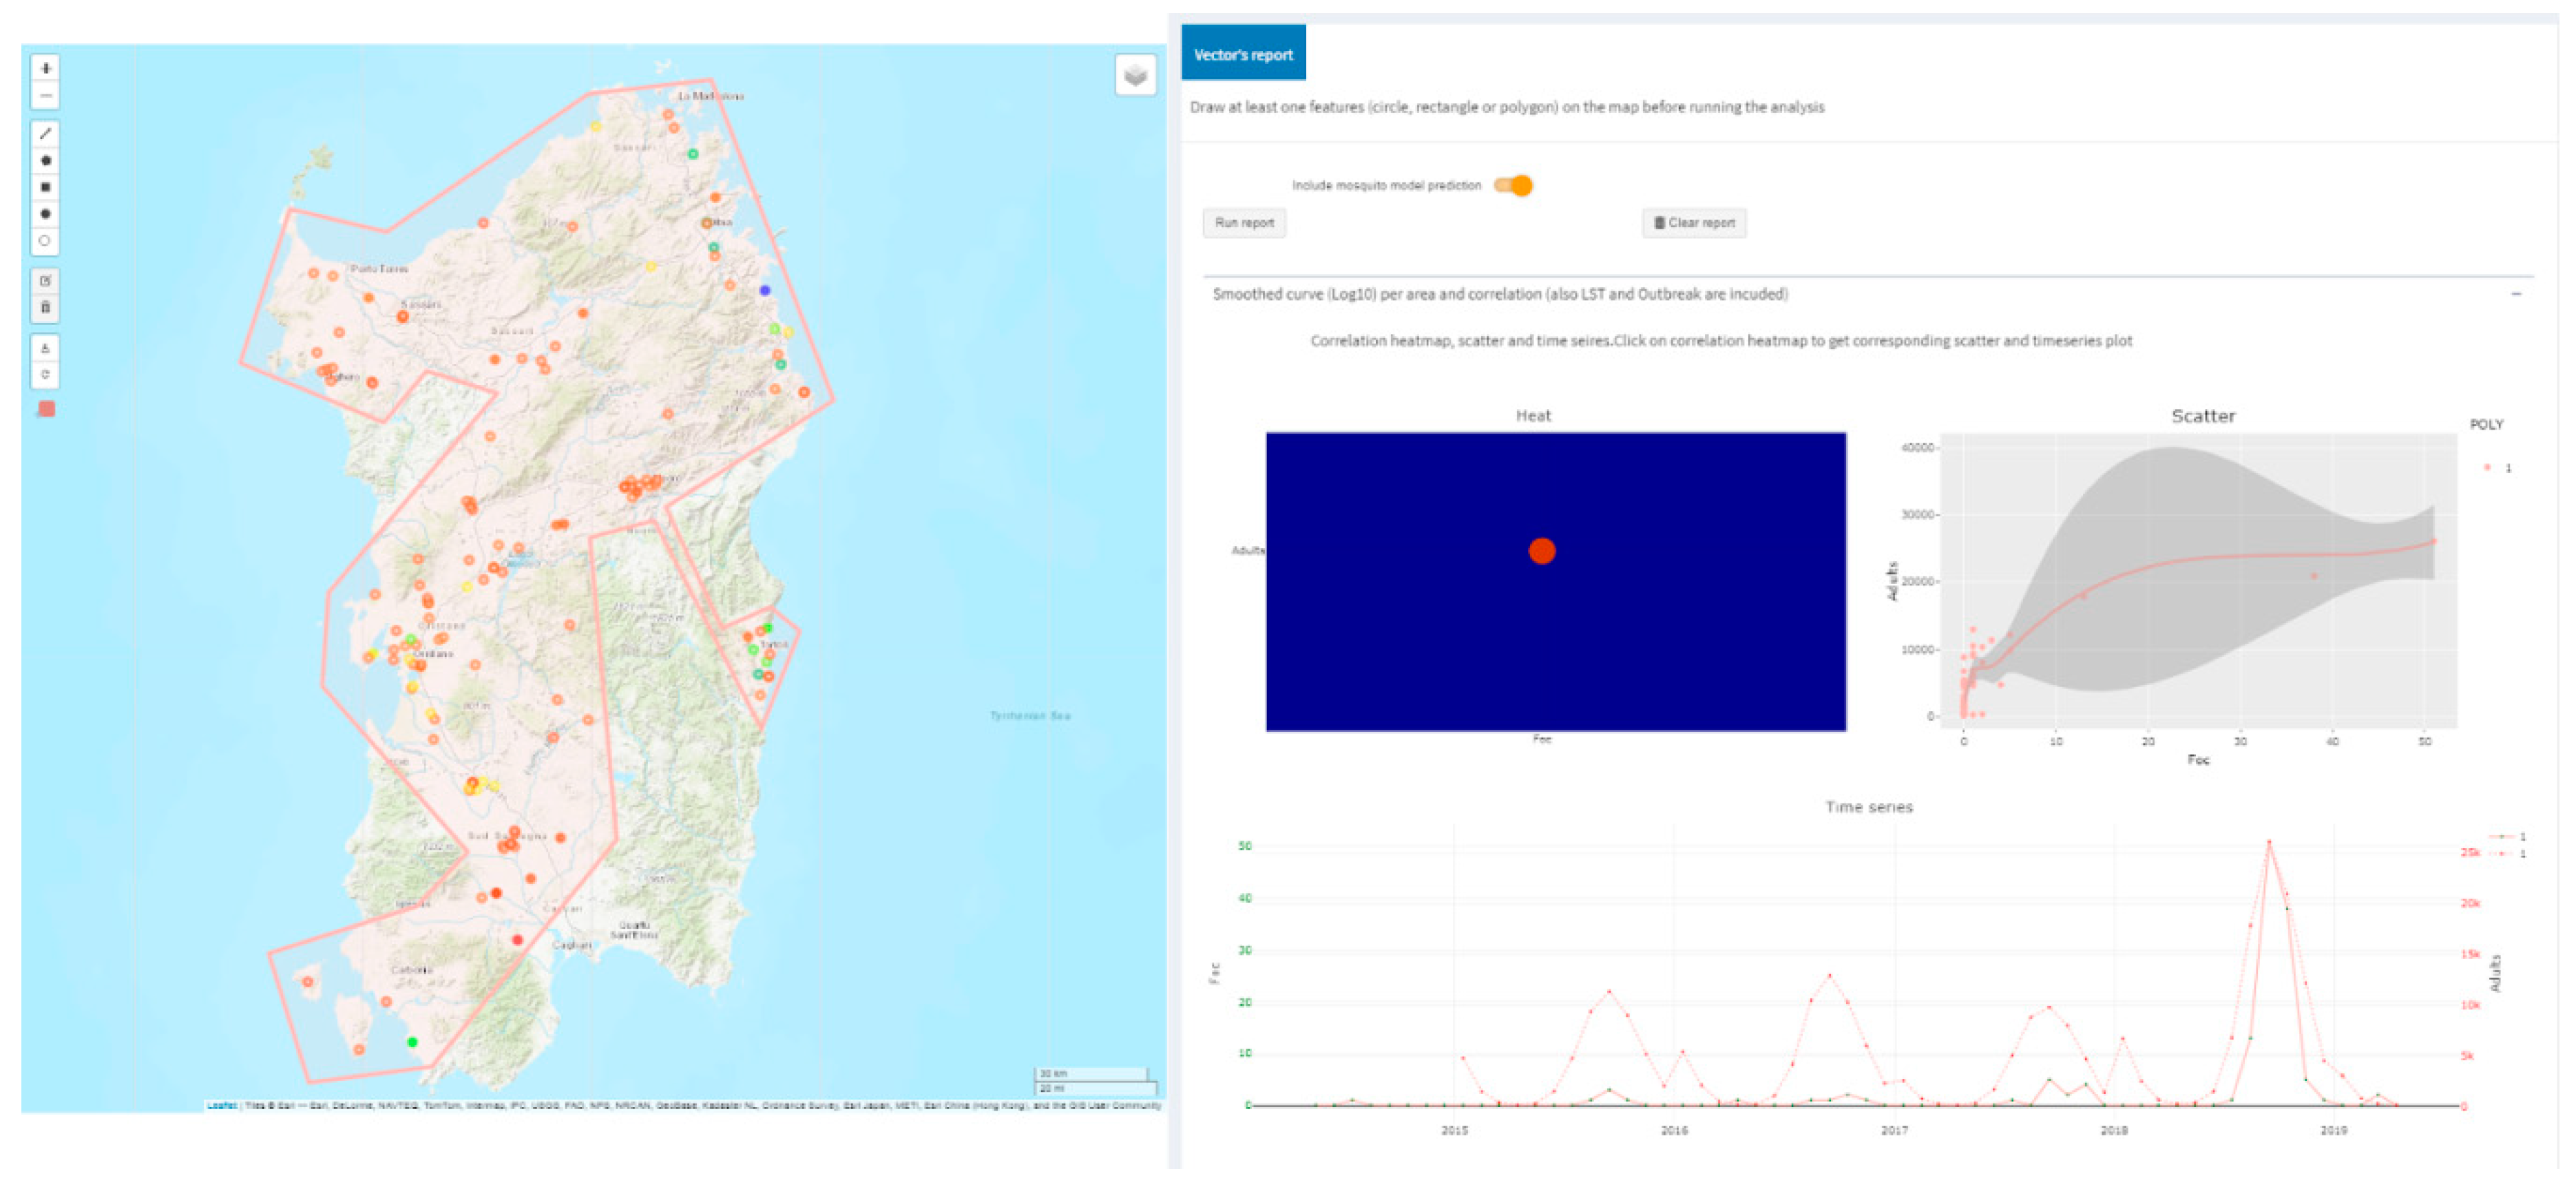Select the rectangle draw tool
This screenshot has height=1198, width=2576.
45,187
